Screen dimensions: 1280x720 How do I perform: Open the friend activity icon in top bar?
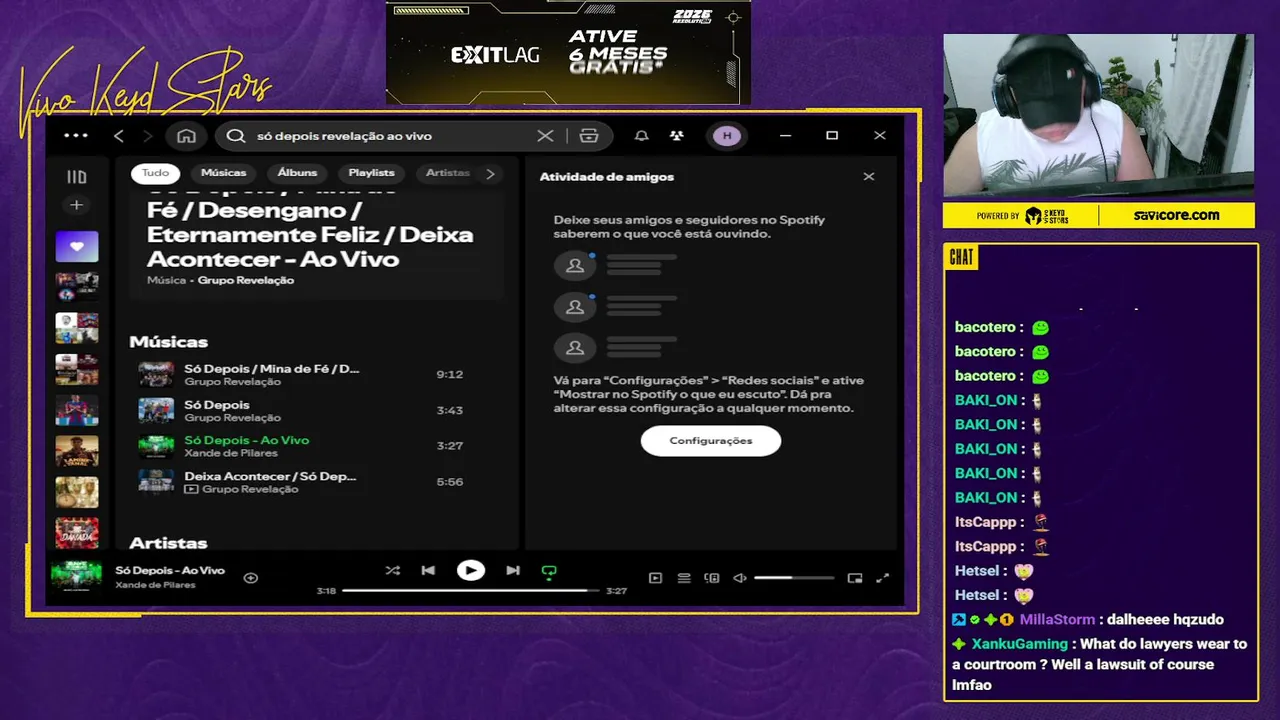click(677, 136)
